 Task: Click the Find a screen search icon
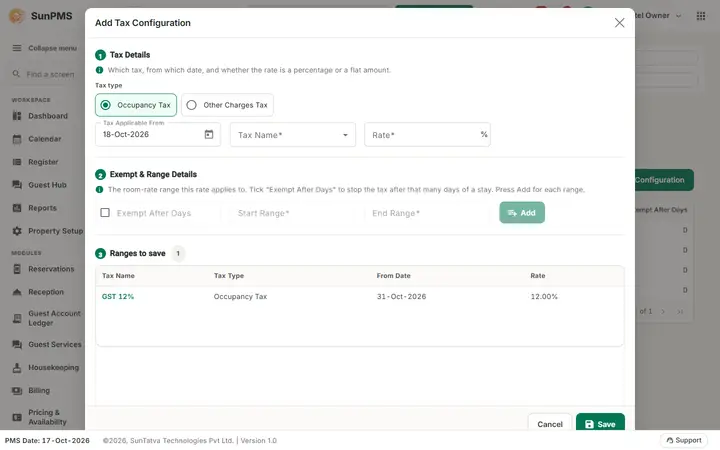click(16, 73)
